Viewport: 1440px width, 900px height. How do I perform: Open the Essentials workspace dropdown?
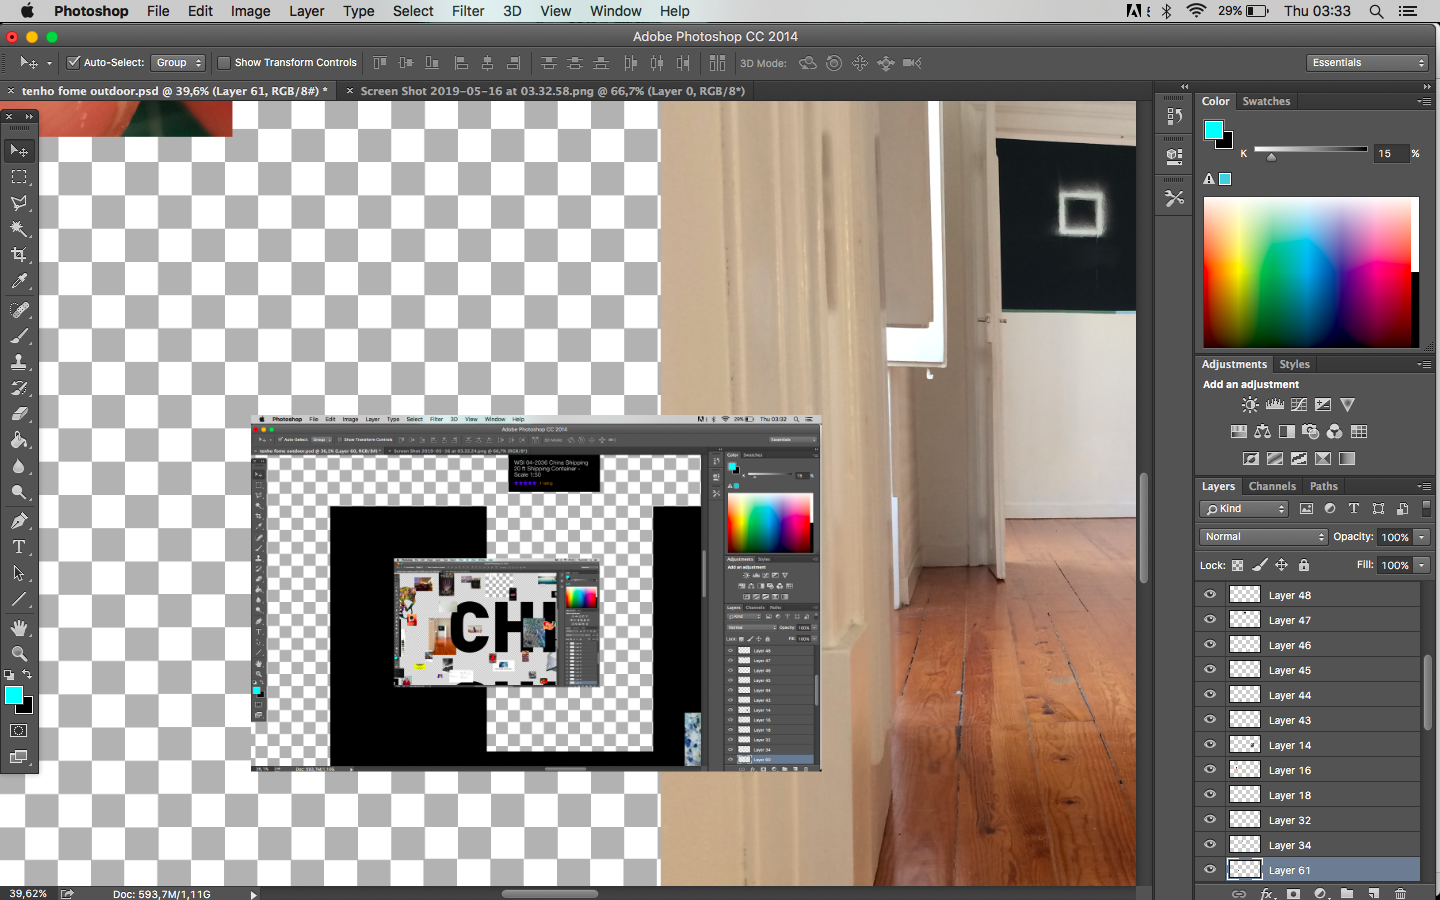1367,62
